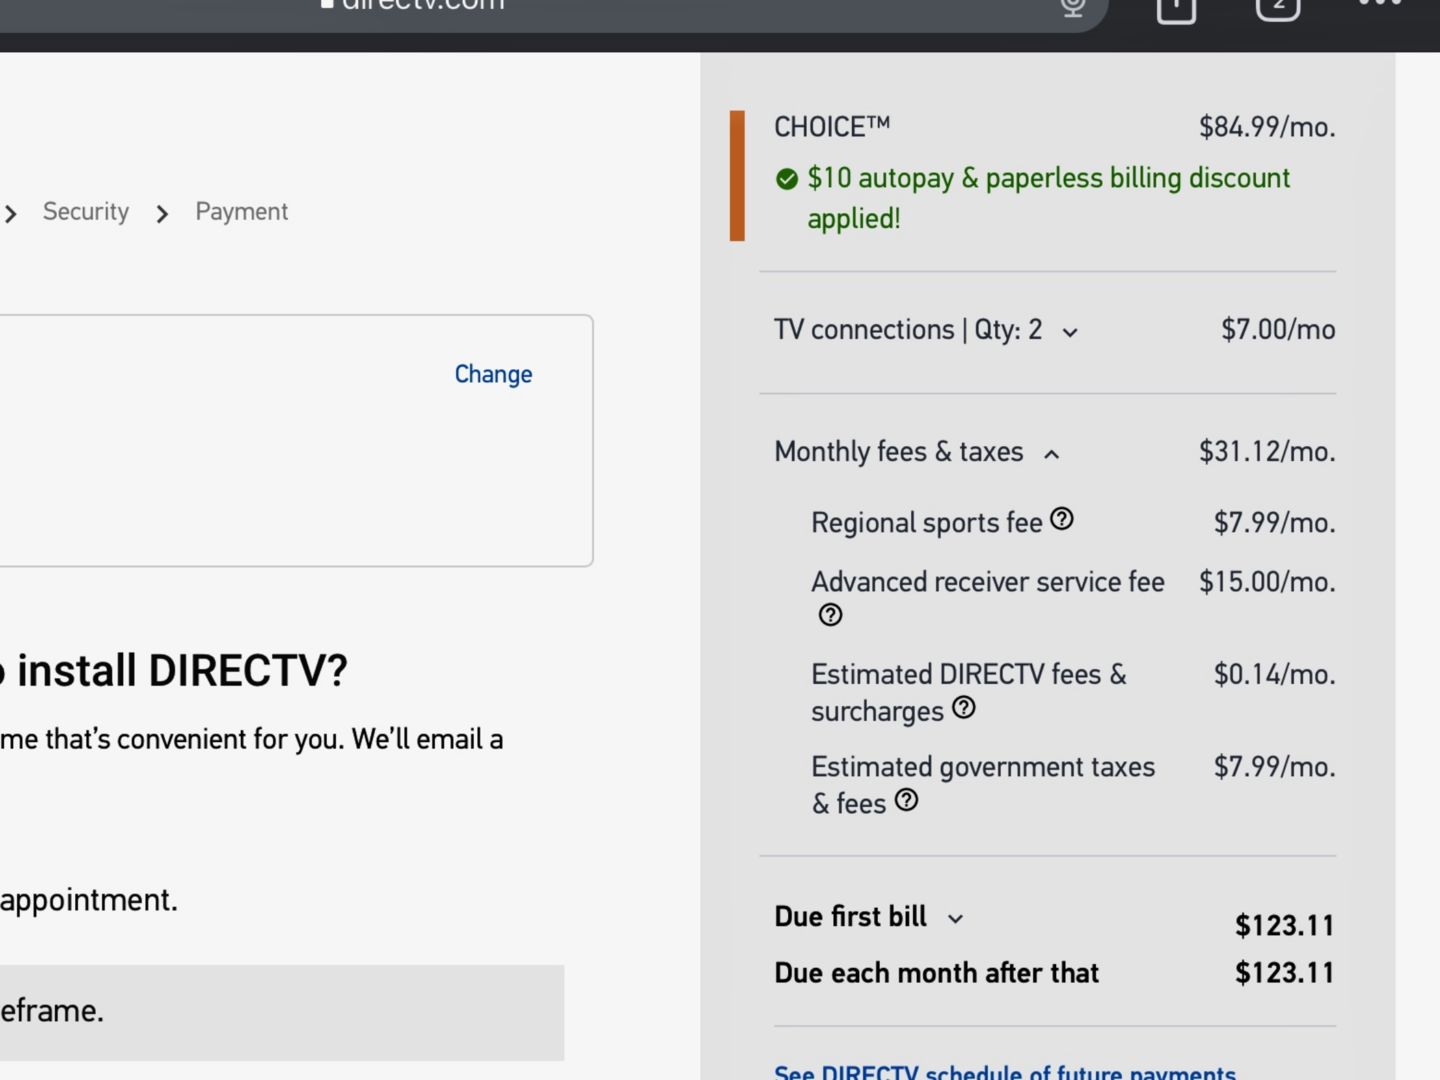The width and height of the screenshot is (1440, 1080).
Task: Click the breadcrumb arrow before Payment
Action: [162, 214]
